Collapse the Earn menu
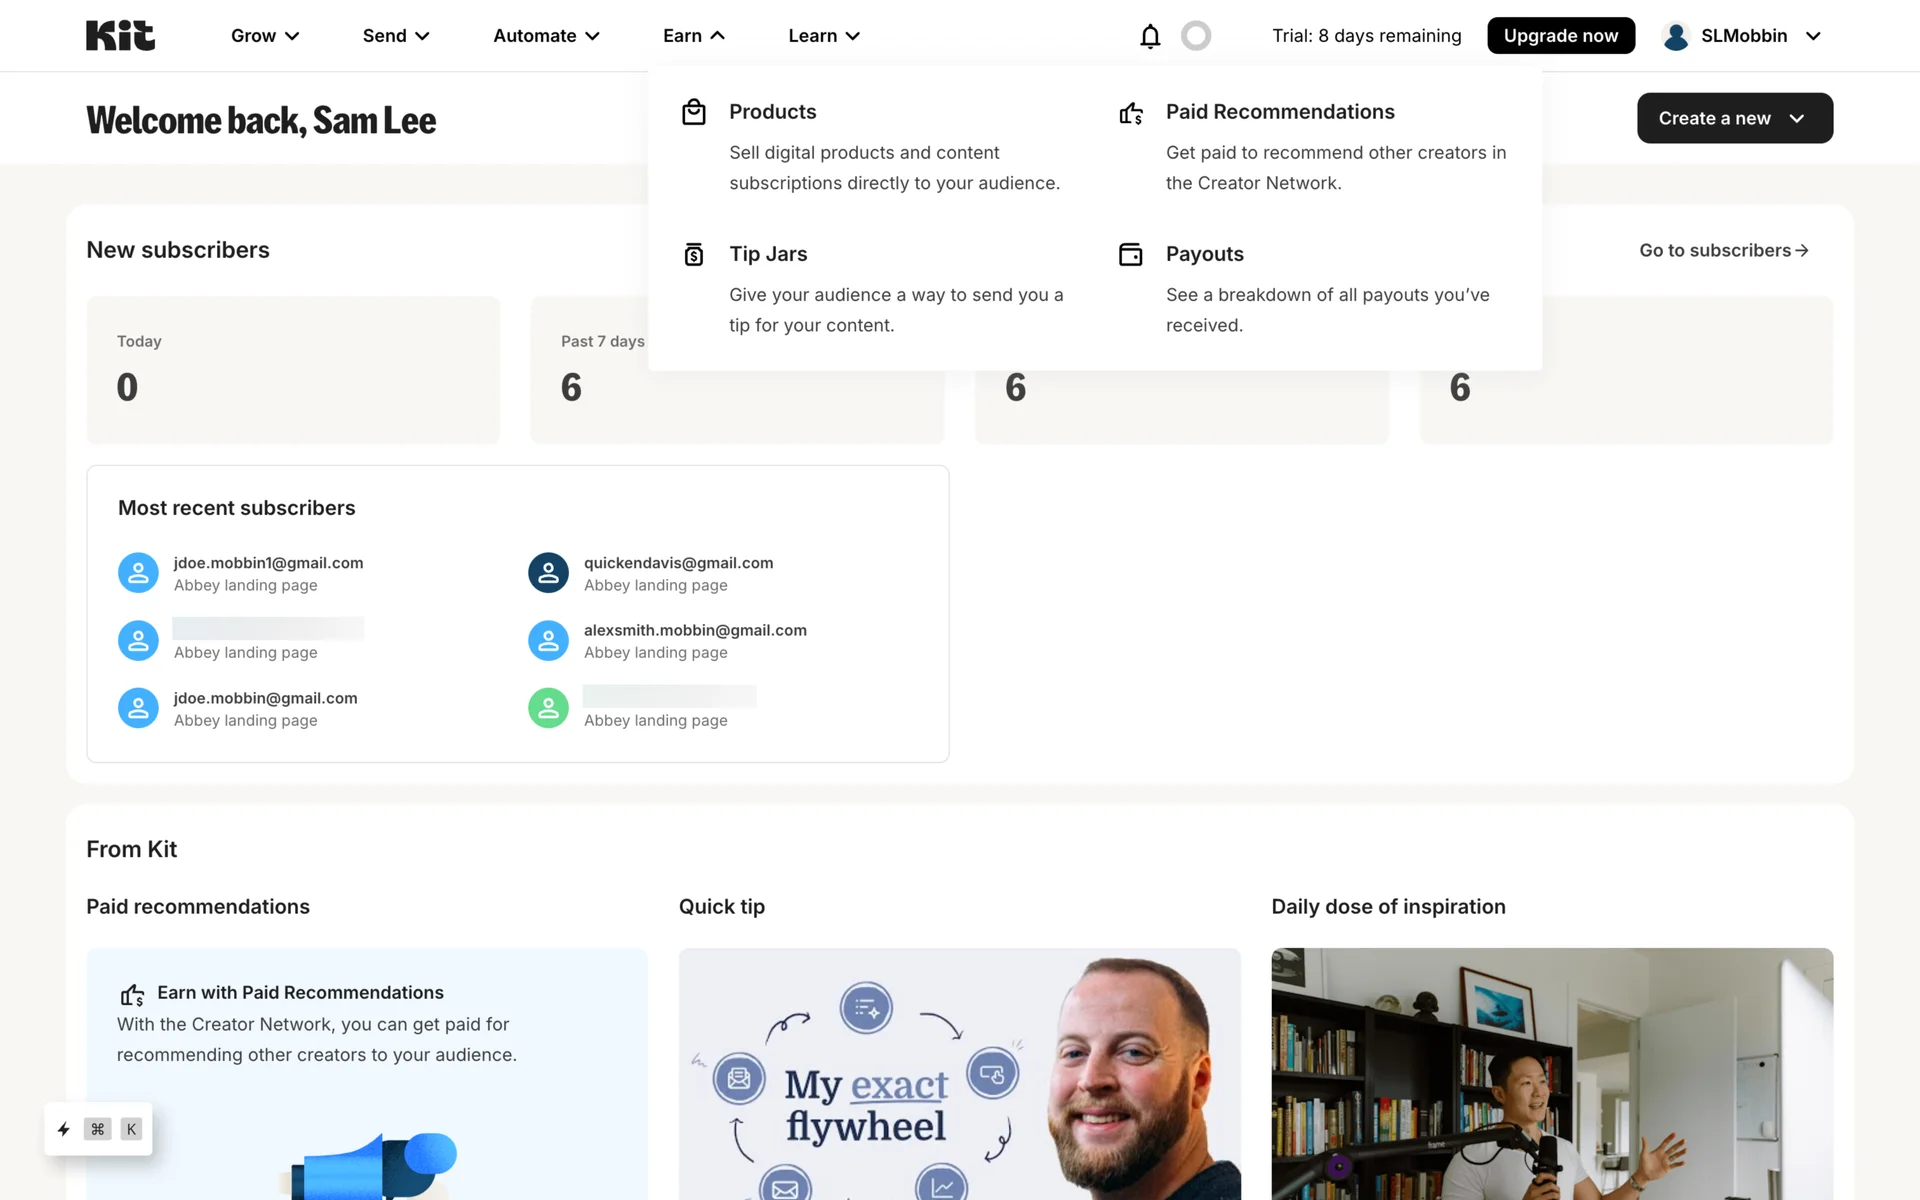The height and width of the screenshot is (1200, 1920). (x=694, y=36)
